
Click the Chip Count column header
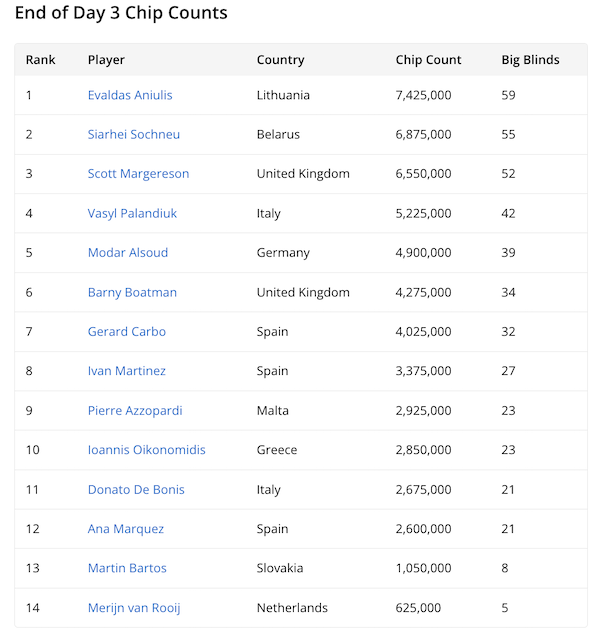coord(428,60)
